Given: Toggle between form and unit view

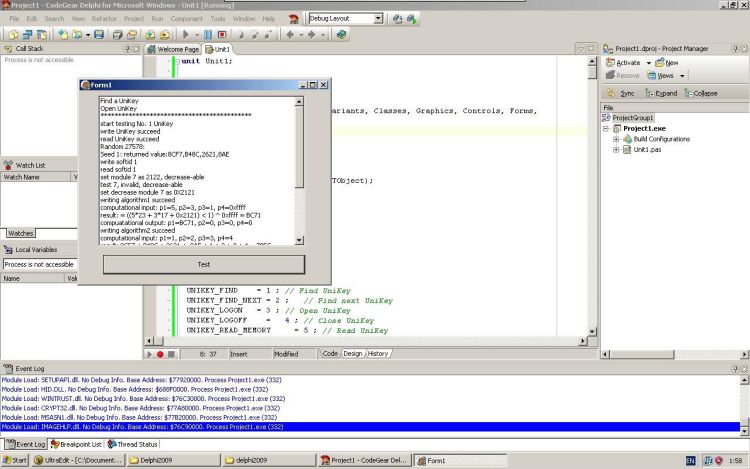Looking at the screenshot, I should coord(42,34).
